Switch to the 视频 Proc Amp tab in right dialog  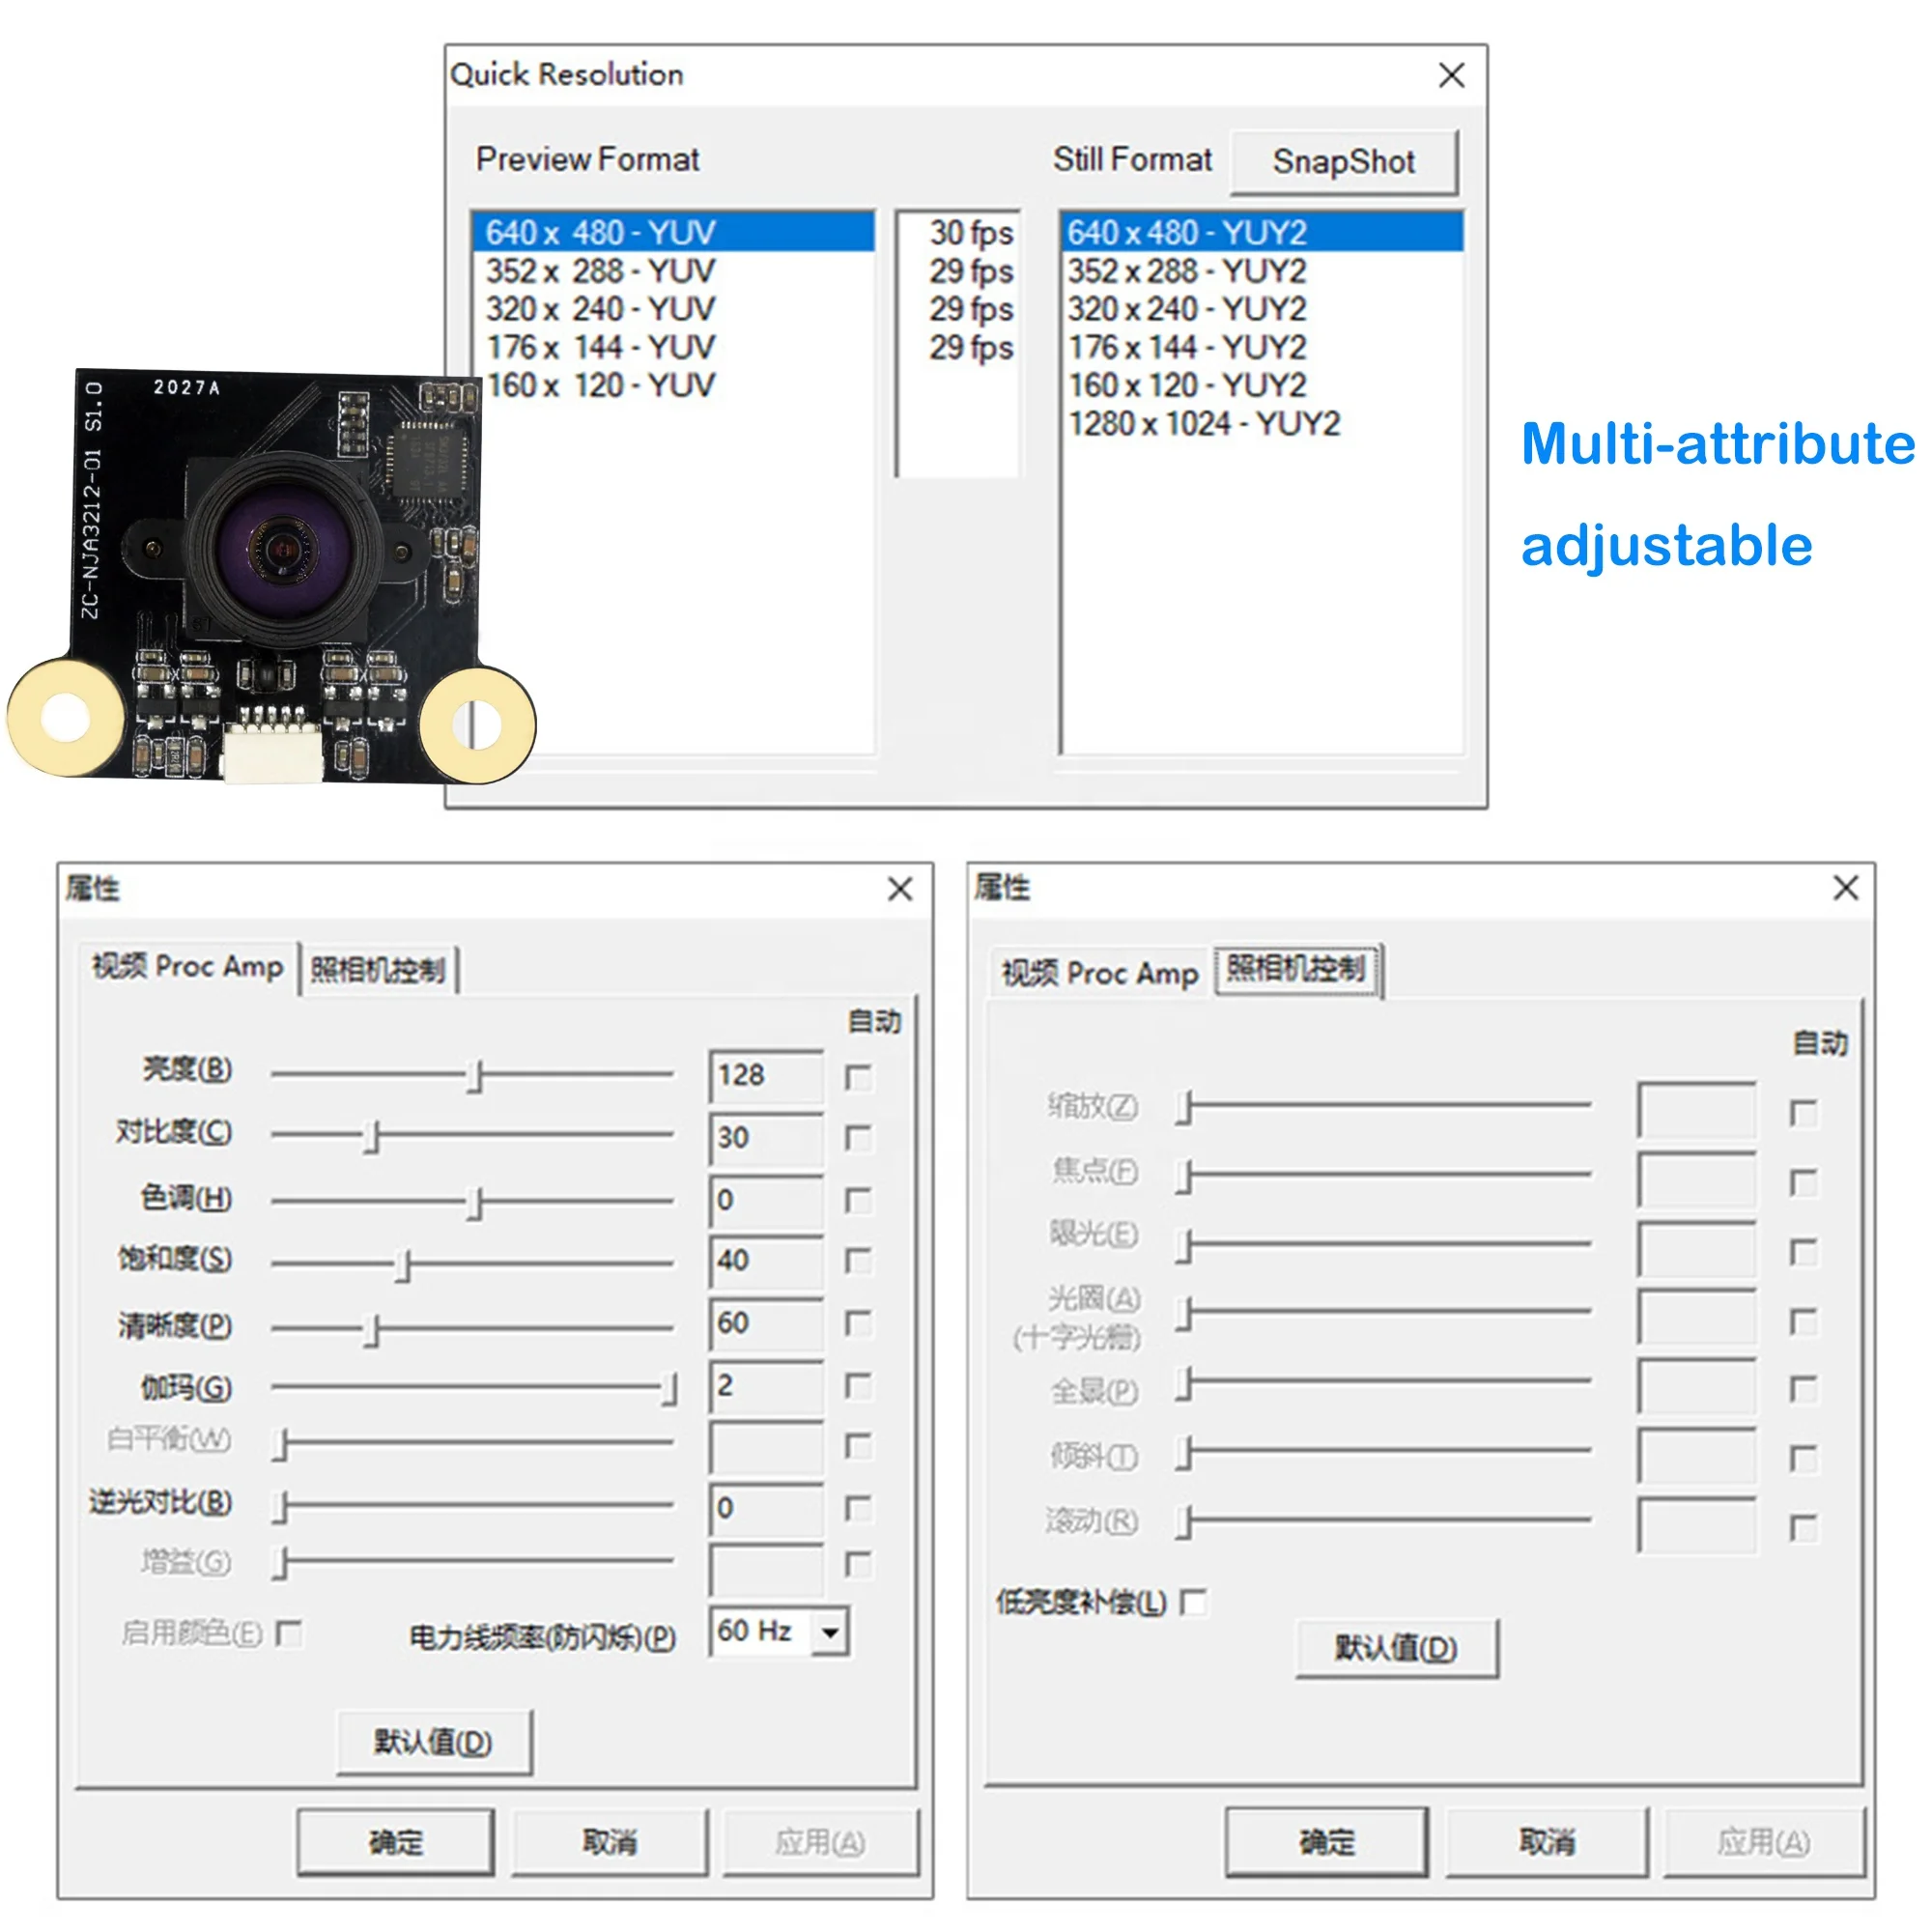coord(1097,972)
